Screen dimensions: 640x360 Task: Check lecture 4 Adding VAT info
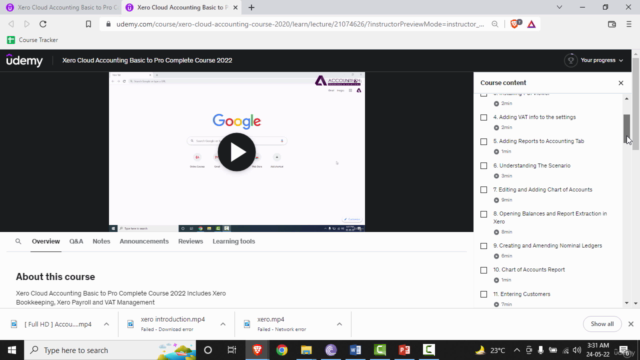click(484, 118)
